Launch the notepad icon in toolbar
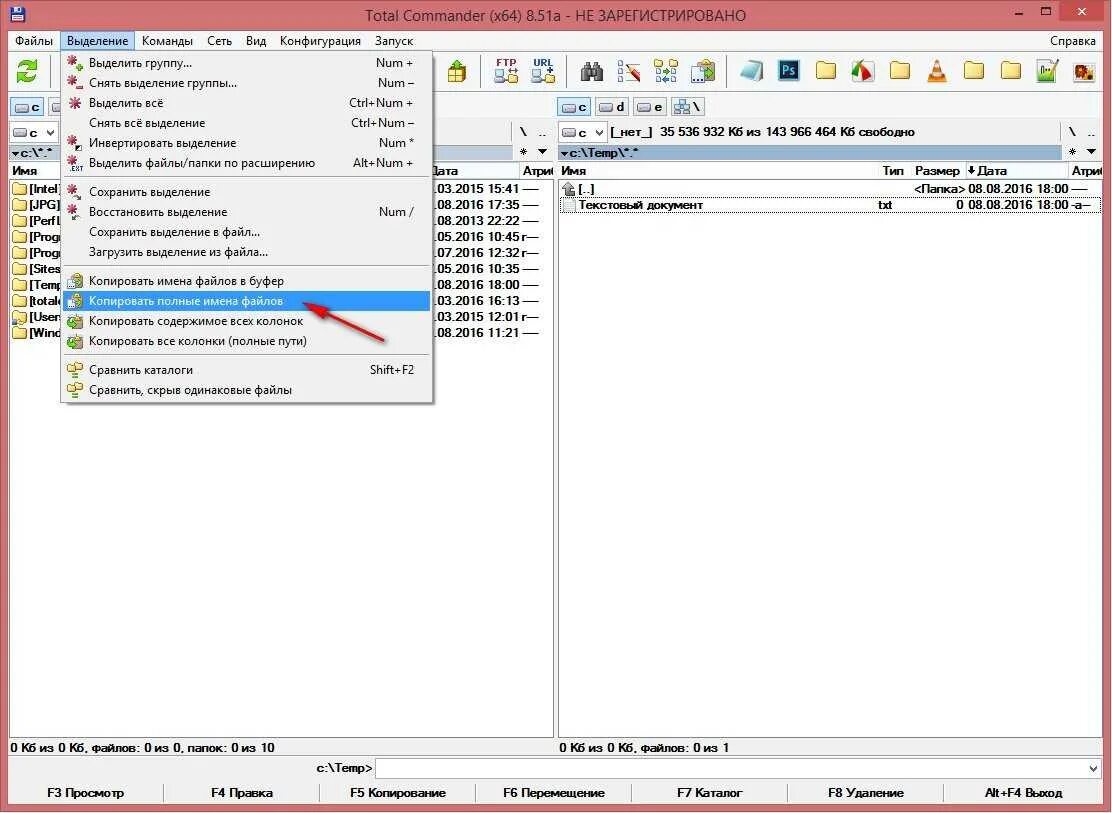Viewport: 1112px width, 813px height. point(752,71)
